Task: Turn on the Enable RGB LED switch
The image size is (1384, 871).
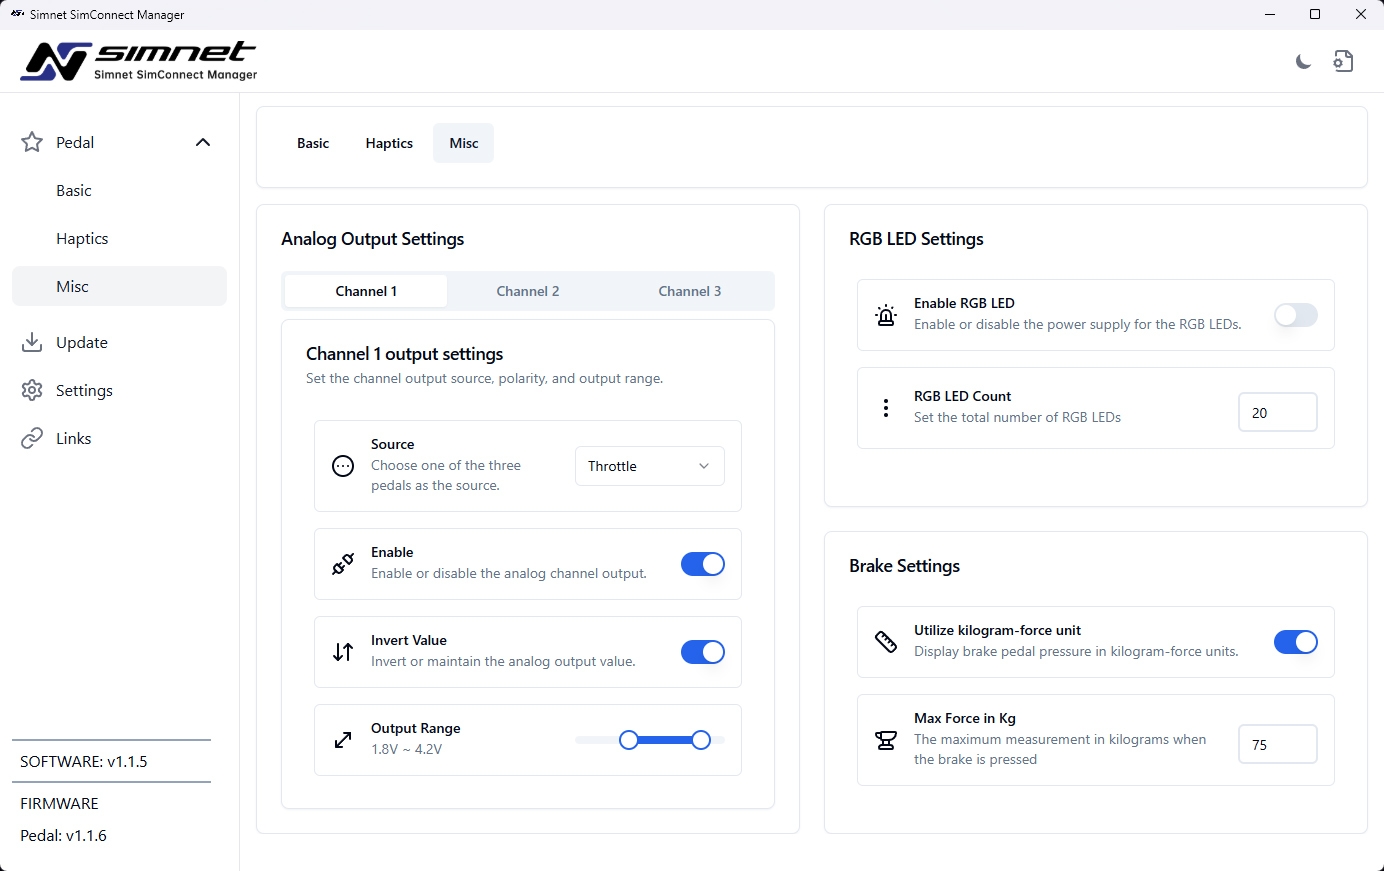Action: pos(1295,315)
